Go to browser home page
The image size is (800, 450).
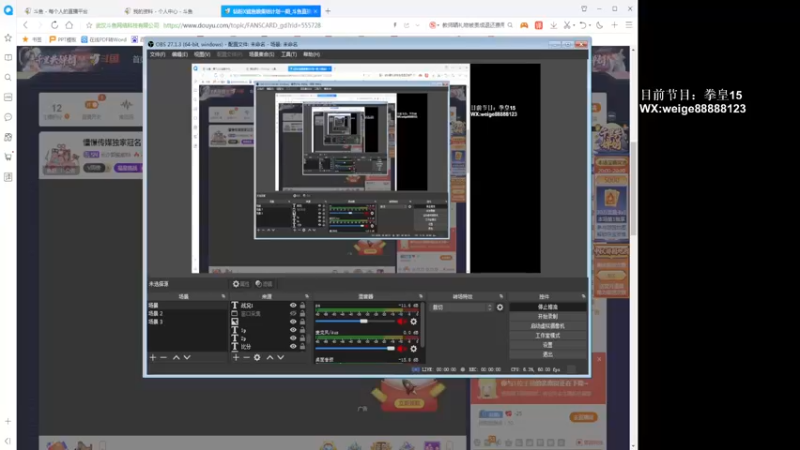point(69,25)
